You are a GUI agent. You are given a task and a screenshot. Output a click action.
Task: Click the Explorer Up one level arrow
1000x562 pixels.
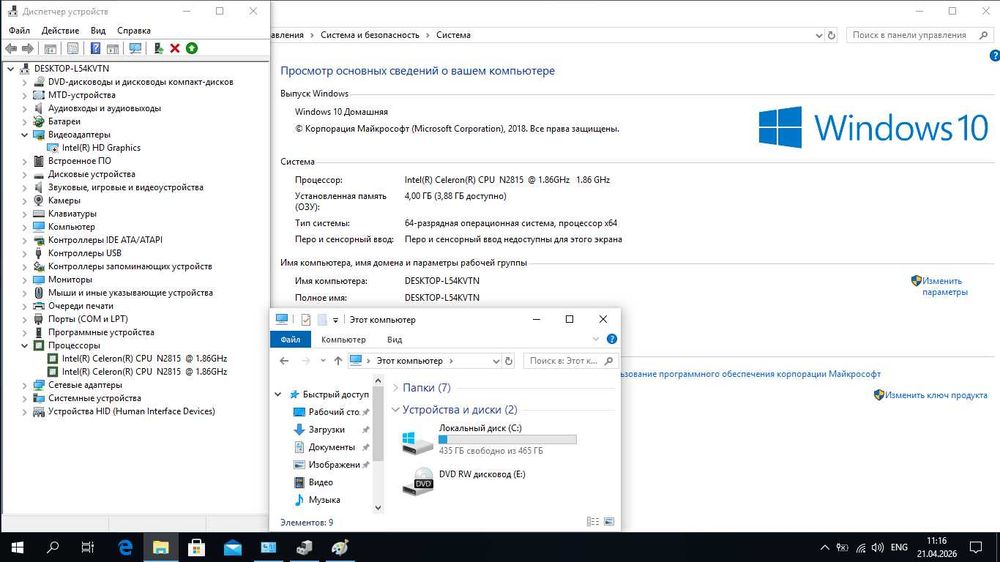click(x=338, y=361)
